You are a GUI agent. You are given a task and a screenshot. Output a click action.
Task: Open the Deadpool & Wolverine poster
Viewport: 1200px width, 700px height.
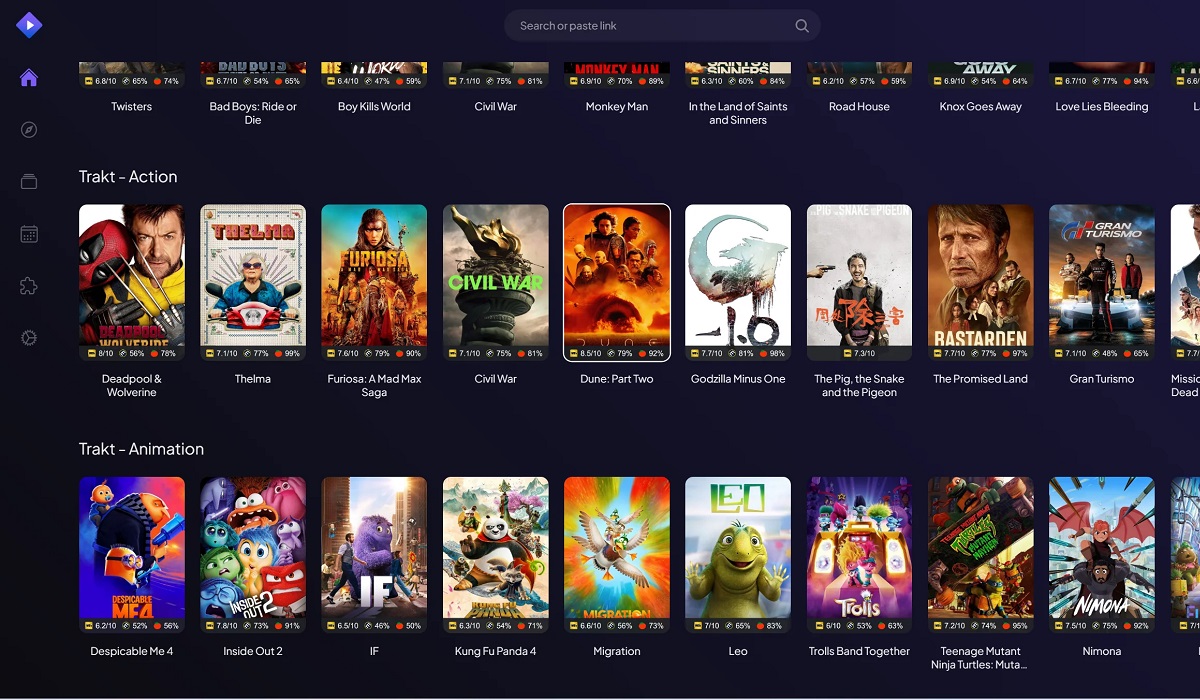[131, 281]
